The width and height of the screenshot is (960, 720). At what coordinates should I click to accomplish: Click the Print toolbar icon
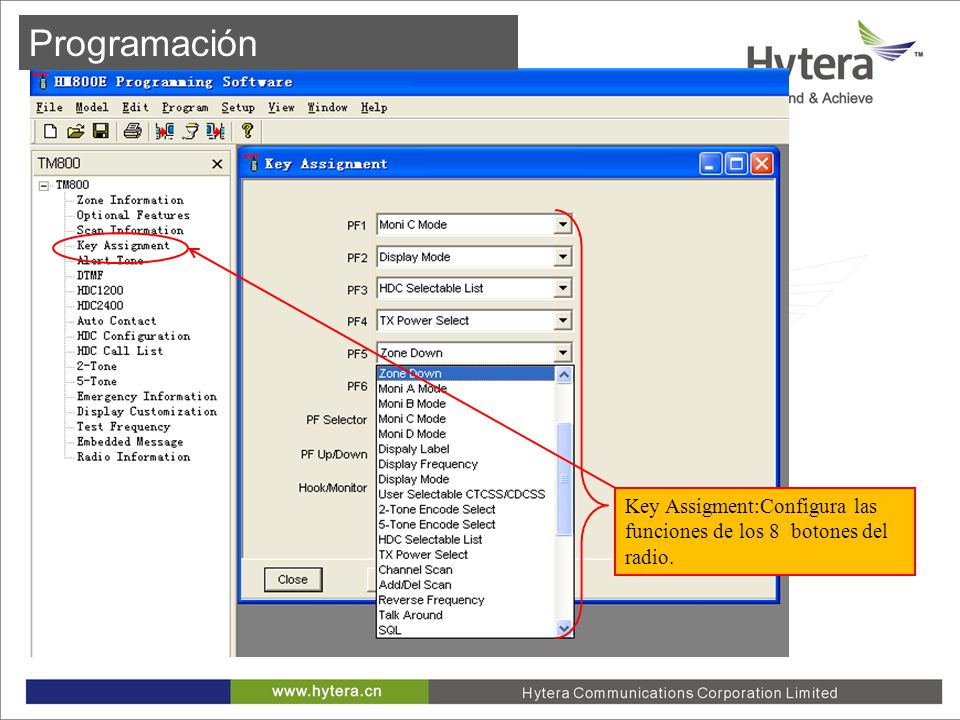click(x=132, y=130)
